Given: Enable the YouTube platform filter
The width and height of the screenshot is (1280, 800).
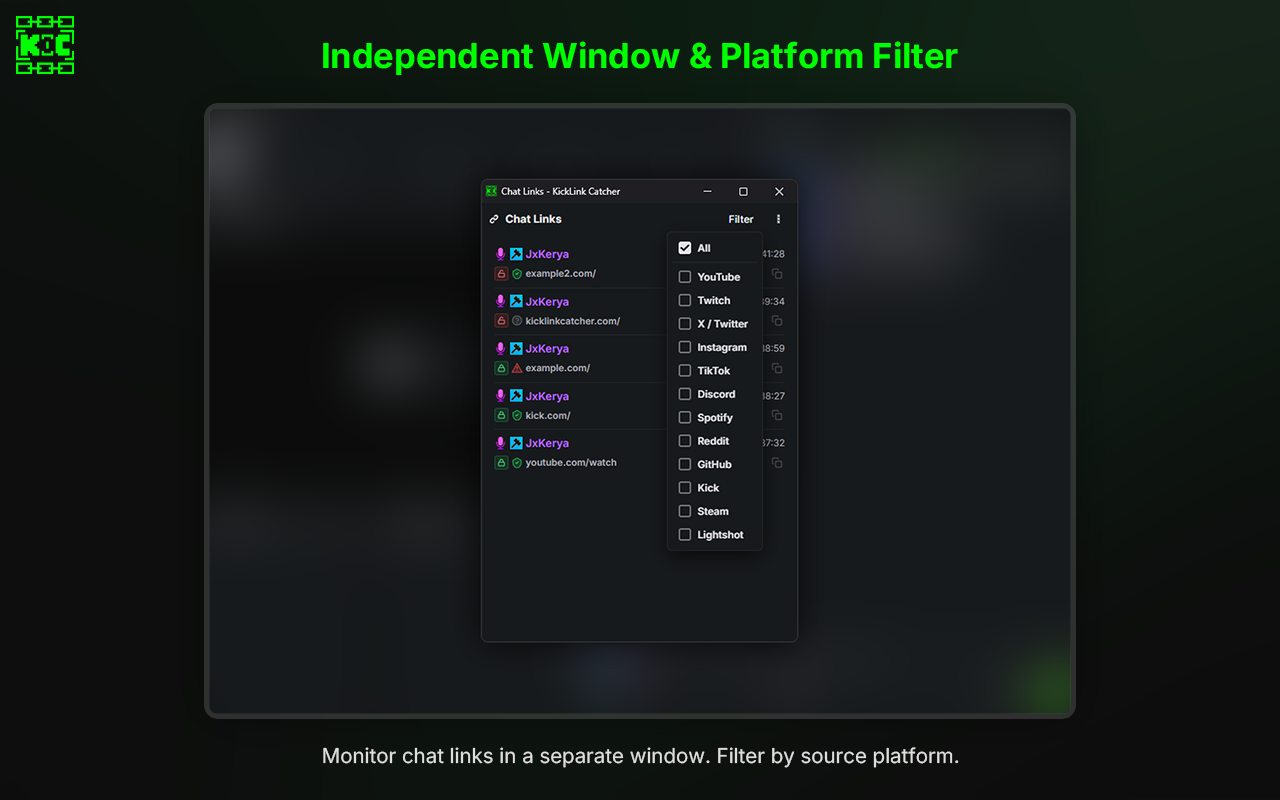Looking at the screenshot, I should [x=686, y=277].
